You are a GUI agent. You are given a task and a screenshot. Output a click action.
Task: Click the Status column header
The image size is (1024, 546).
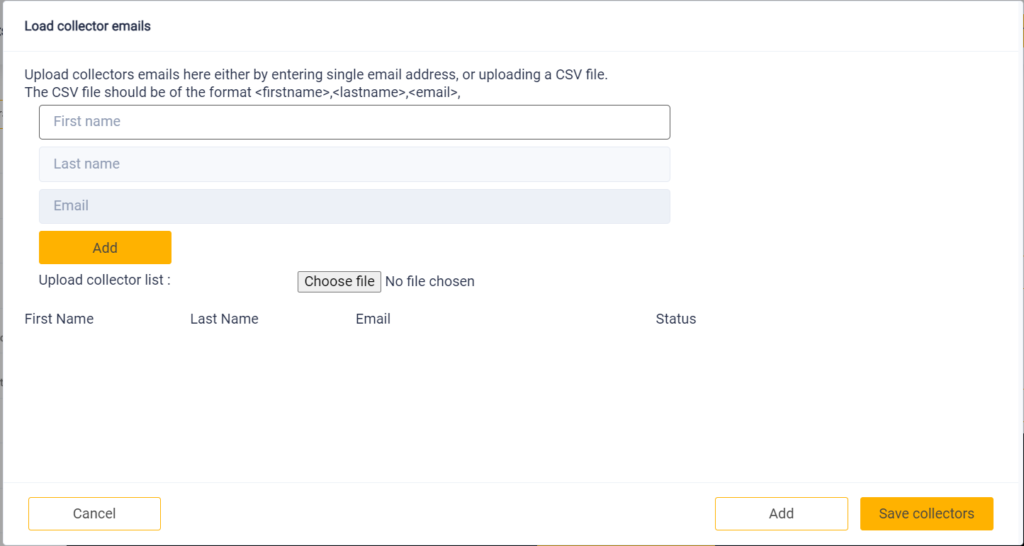click(x=676, y=319)
